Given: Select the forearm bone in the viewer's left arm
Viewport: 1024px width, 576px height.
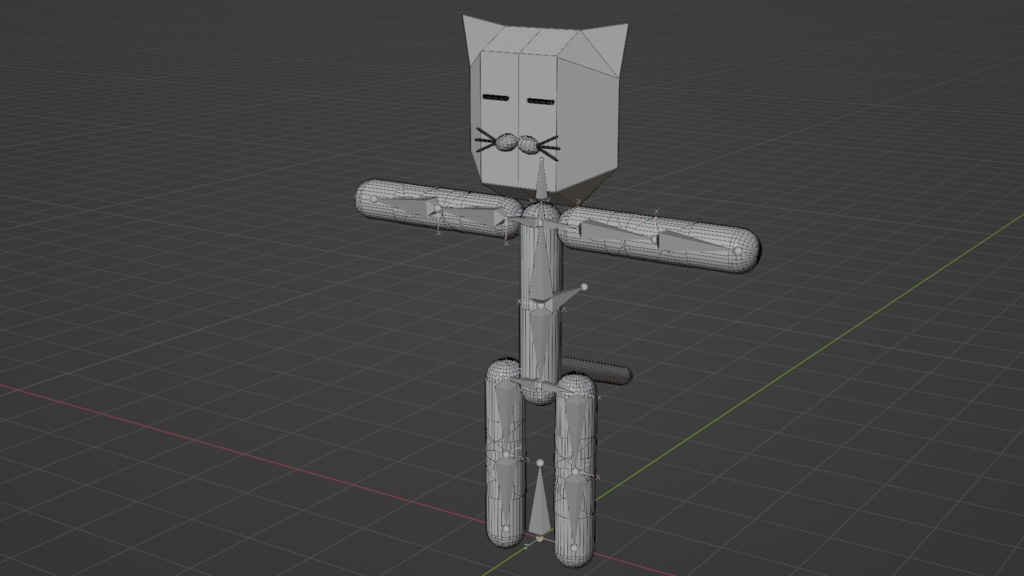Looking at the screenshot, I should tap(405, 204).
